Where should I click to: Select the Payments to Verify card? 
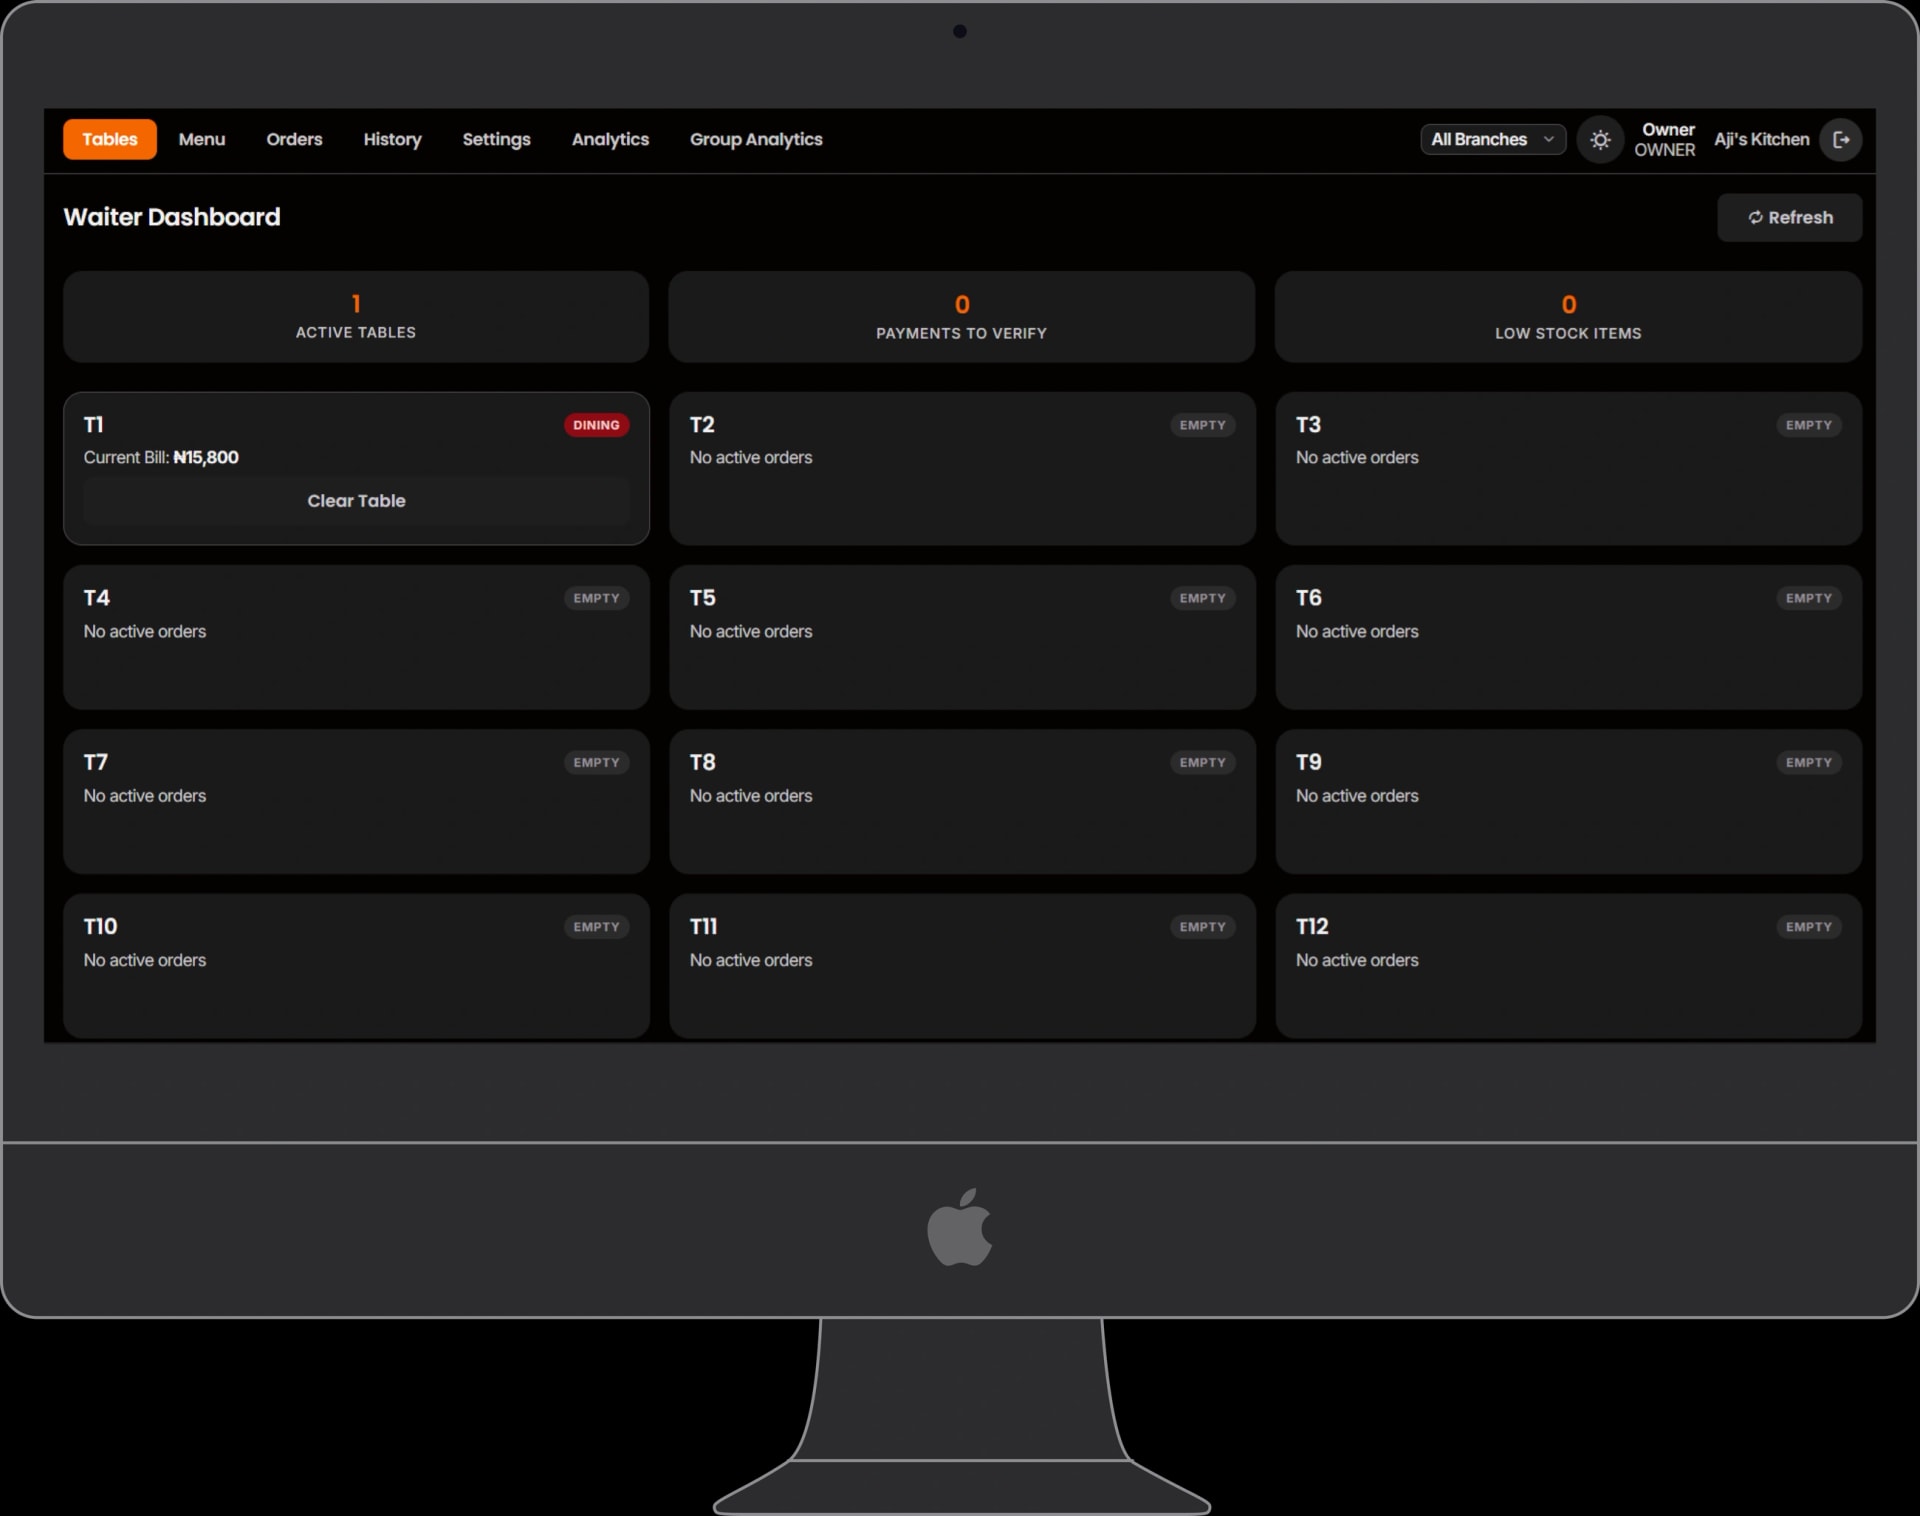[961, 317]
